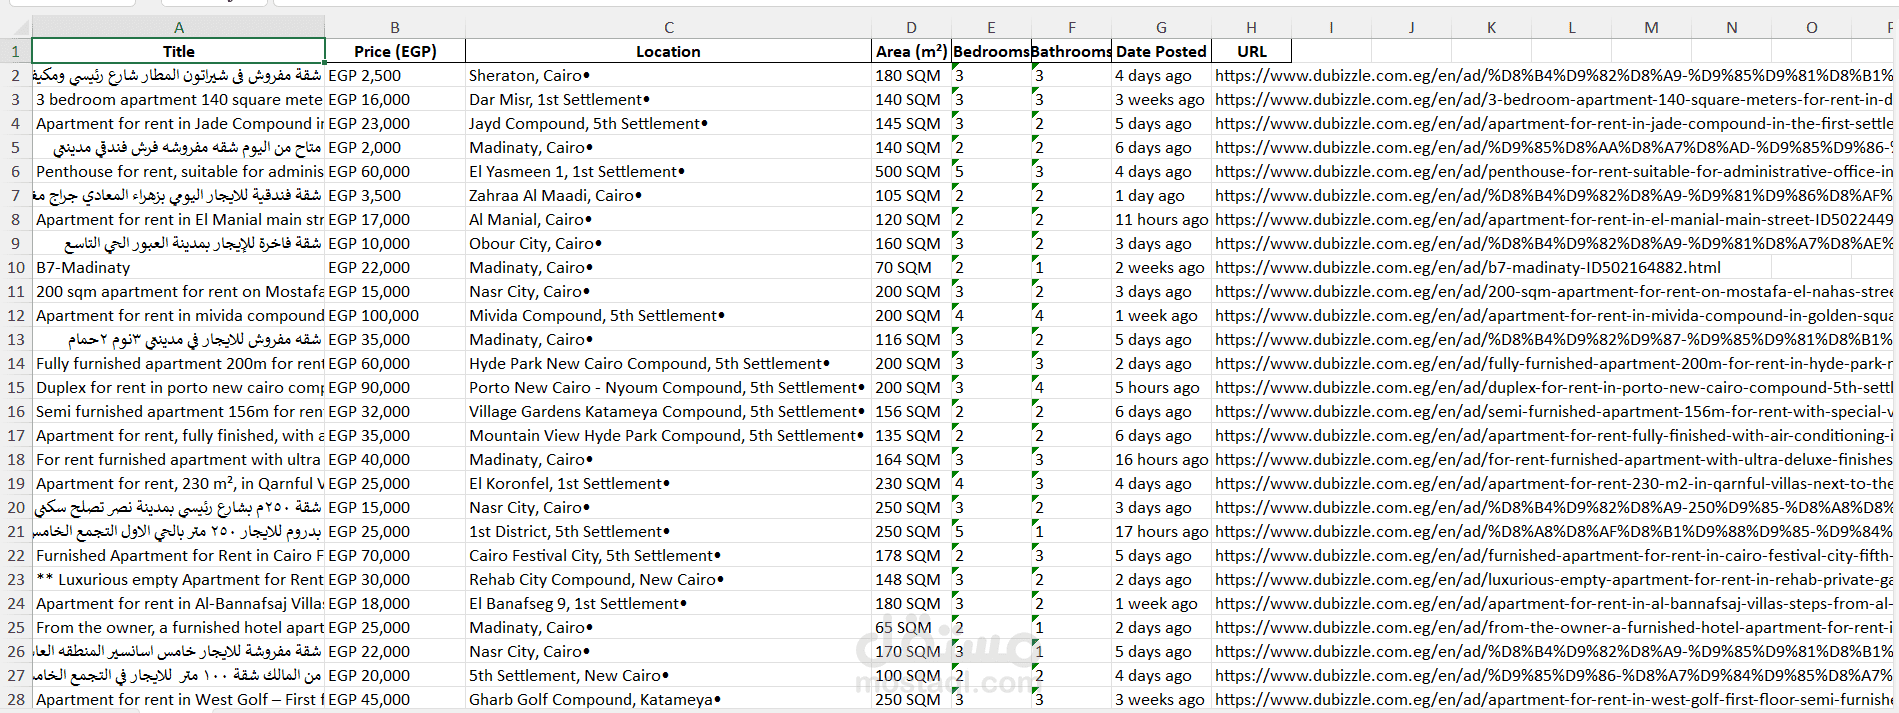Select location Gharb Golf Compound, Katameya

pos(668,699)
